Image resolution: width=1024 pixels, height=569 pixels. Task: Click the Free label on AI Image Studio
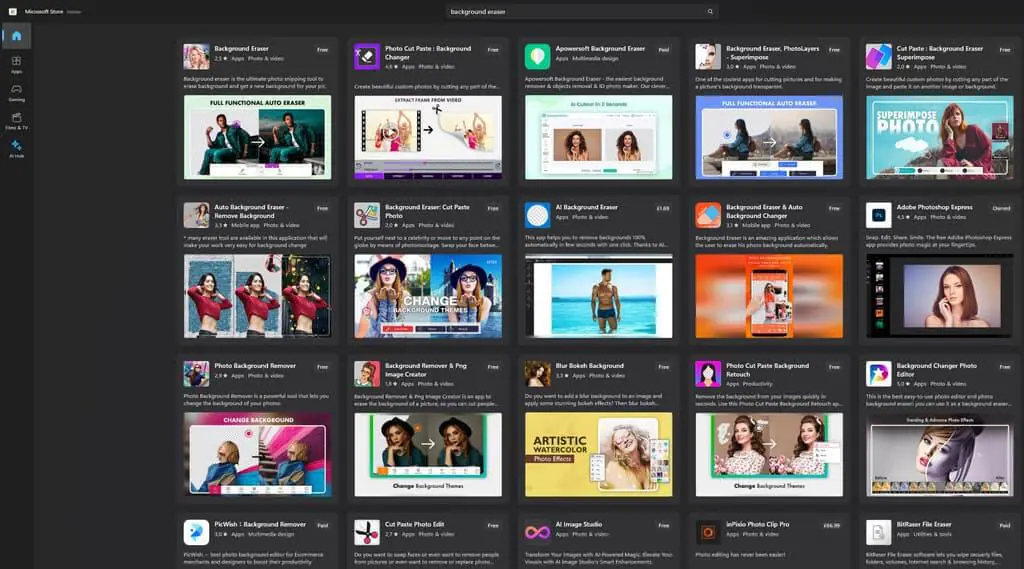tap(664, 525)
